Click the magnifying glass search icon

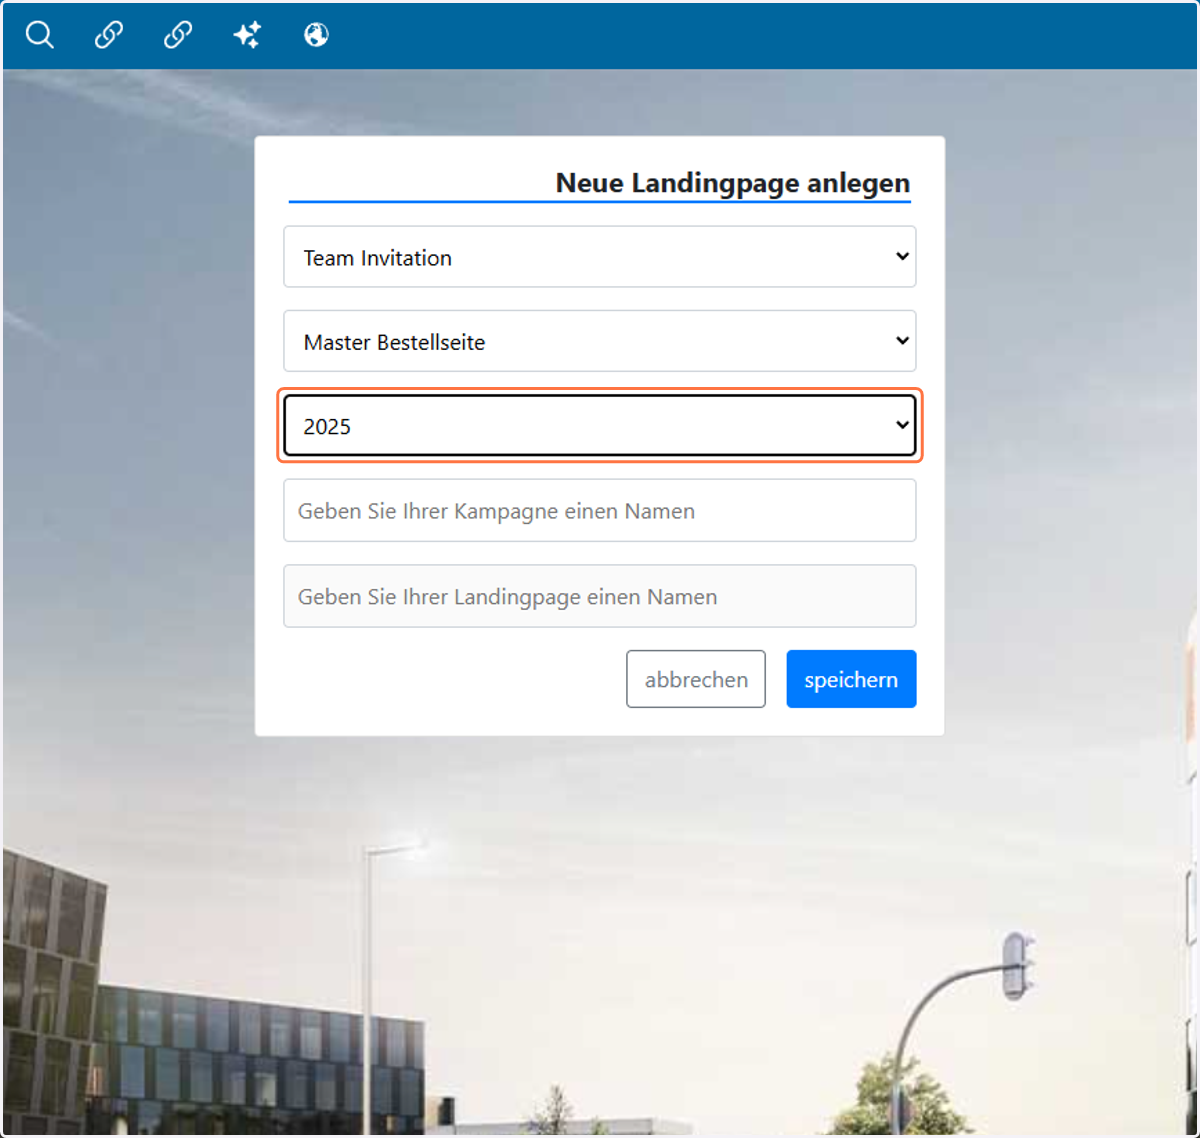coord(40,35)
